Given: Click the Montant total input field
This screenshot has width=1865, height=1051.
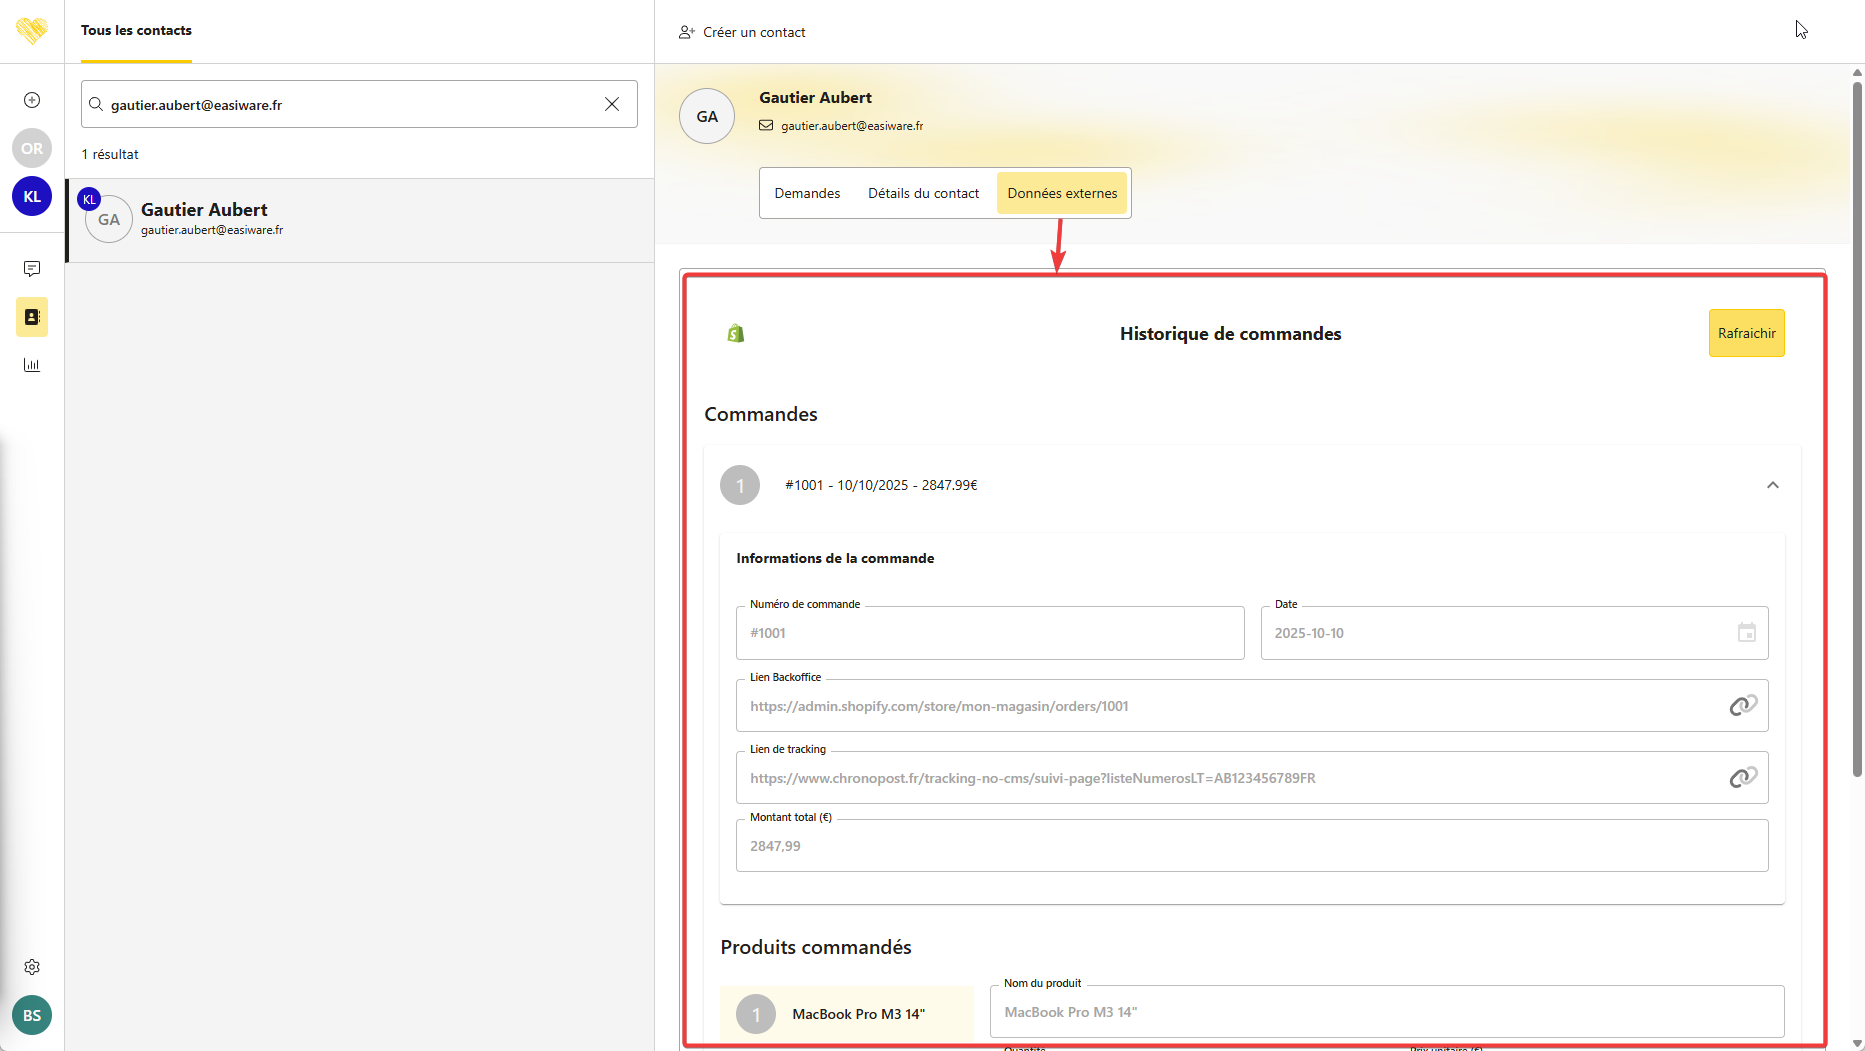Looking at the screenshot, I should pos(1251,846).
